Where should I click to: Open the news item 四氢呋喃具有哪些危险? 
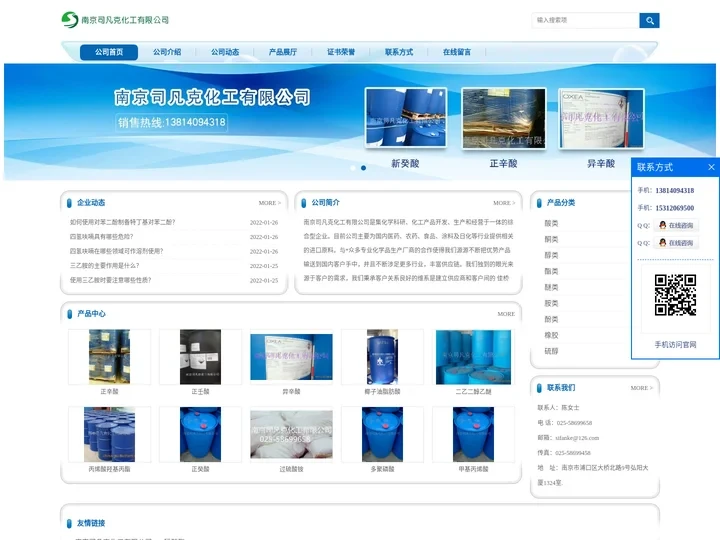pos(101,236)
